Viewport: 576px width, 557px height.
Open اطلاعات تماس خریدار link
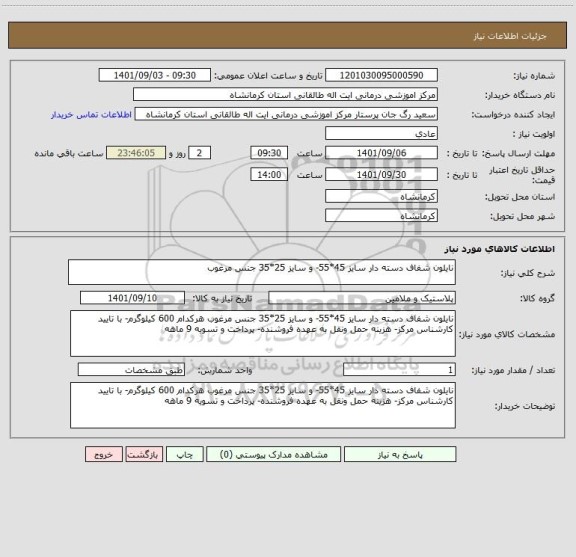[x=91, y=115]
